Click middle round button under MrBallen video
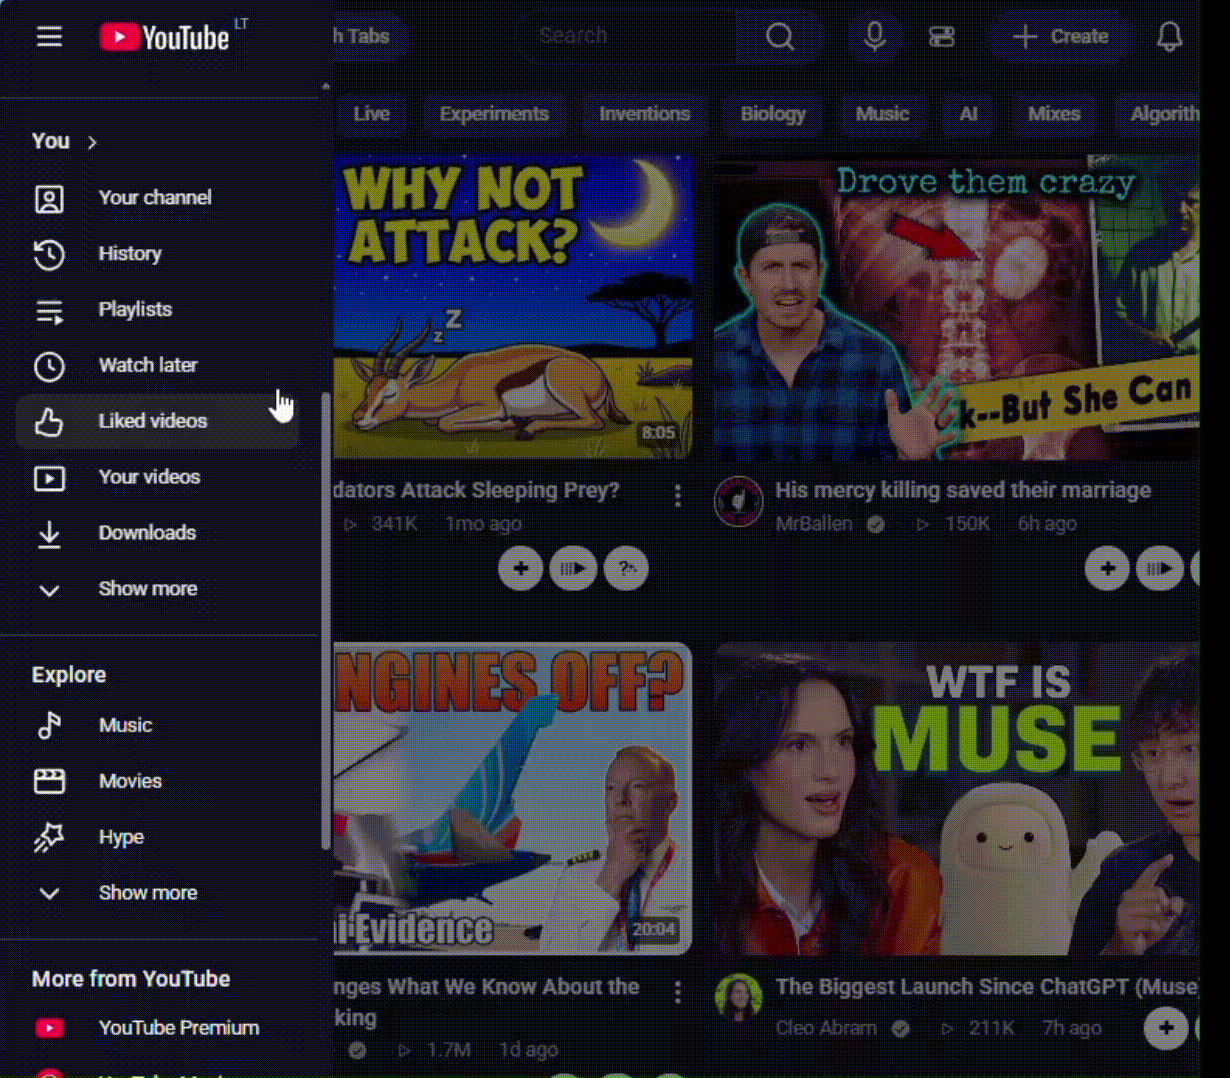This screenshot has width=1230, height=1078. [1161, 569]
